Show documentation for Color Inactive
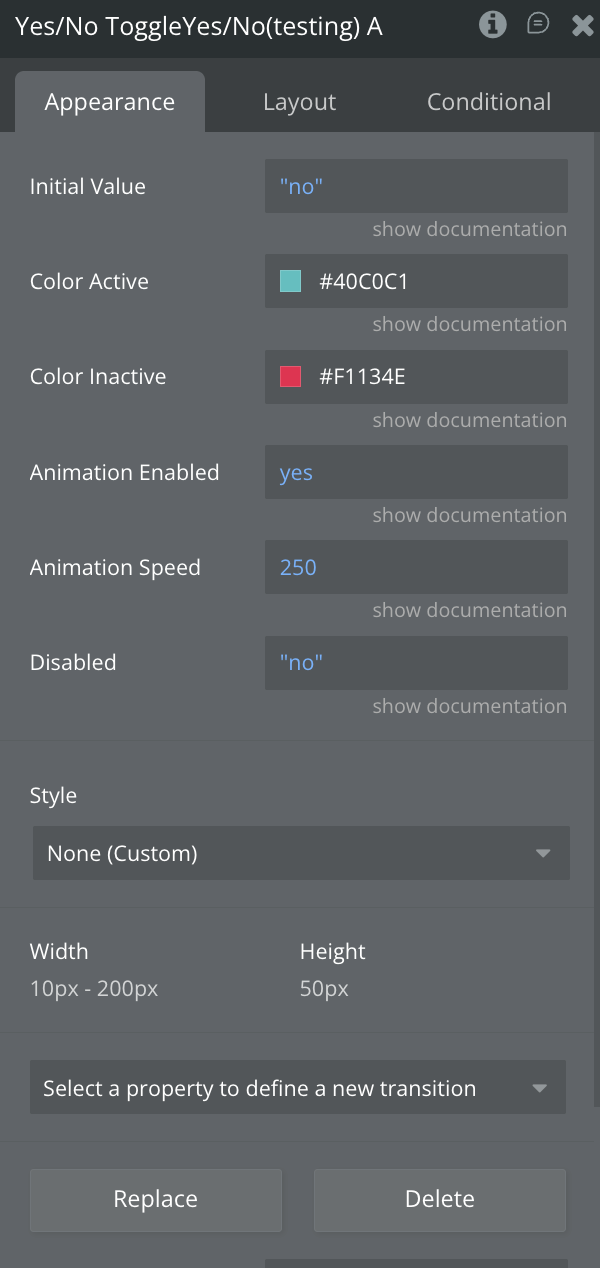600x1268 pixels. 469,420
